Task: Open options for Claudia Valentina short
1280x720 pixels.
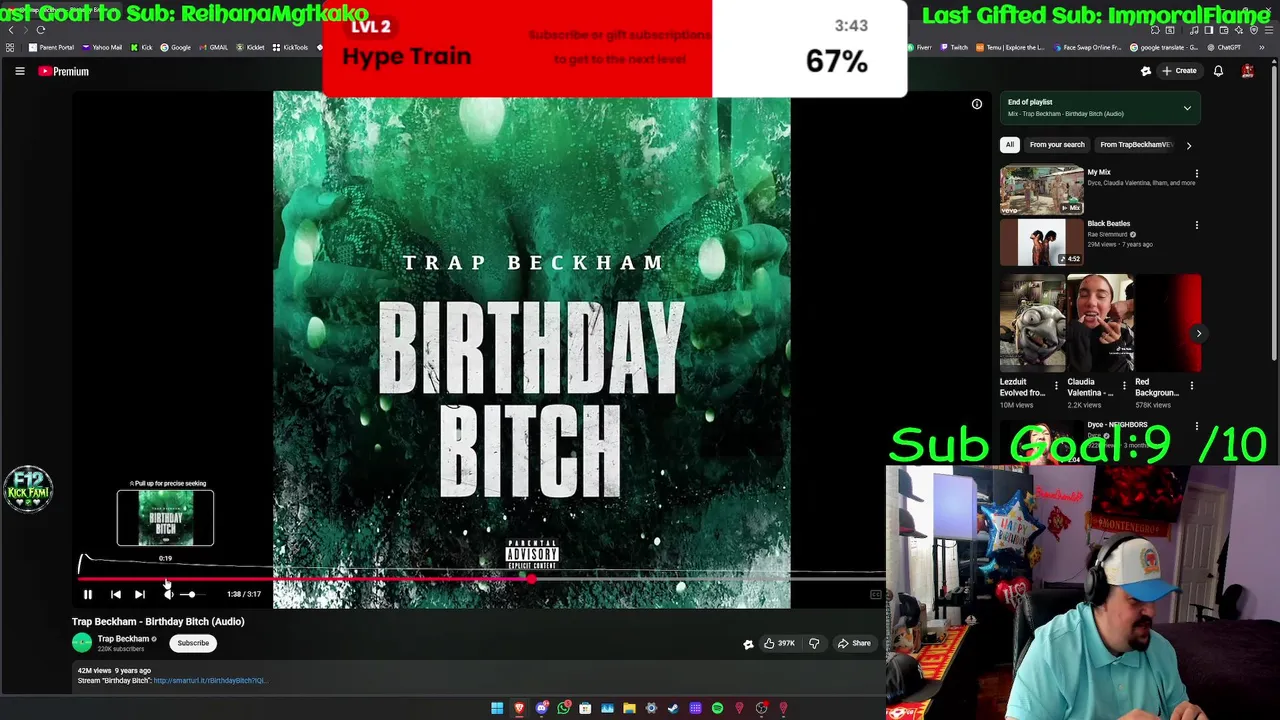Action: (x=1123, y=385)
